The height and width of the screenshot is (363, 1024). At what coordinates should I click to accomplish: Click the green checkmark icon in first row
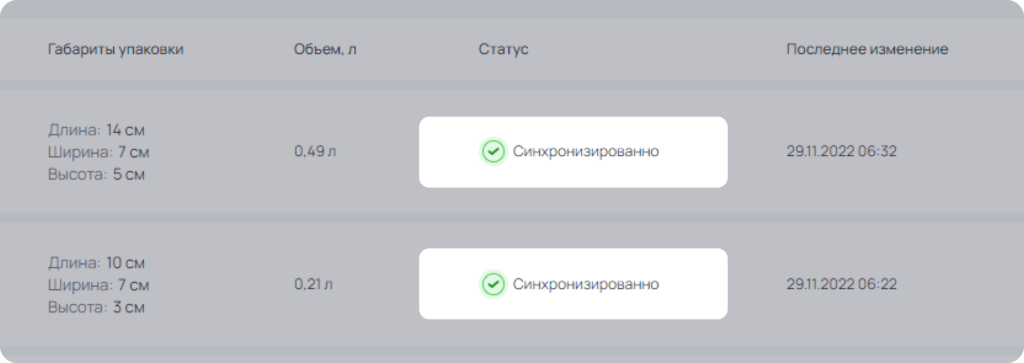[x=494, y=151]
